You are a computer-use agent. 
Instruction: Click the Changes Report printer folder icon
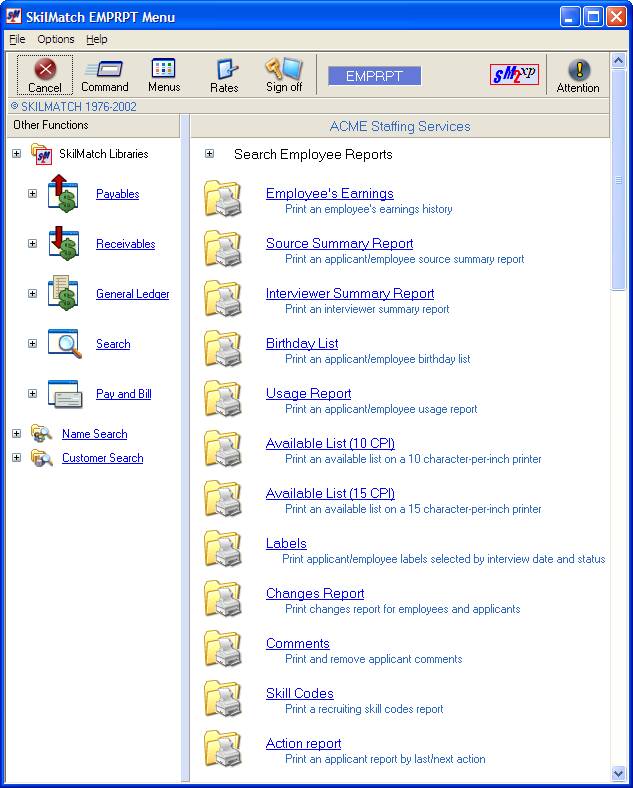[x=223, y=599]
